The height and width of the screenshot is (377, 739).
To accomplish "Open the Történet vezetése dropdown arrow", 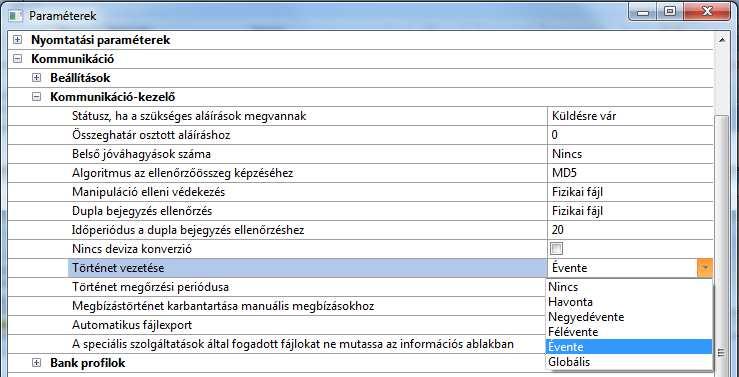I will coord(705,268).
